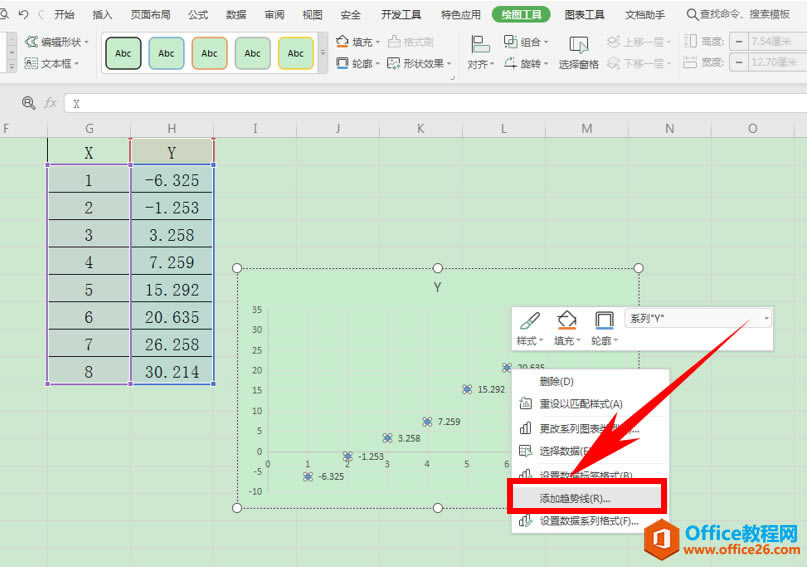Screen dimensions: 807x567
Task: Expand the 填充 ribbon dropdown arrow
Action: 377,42
